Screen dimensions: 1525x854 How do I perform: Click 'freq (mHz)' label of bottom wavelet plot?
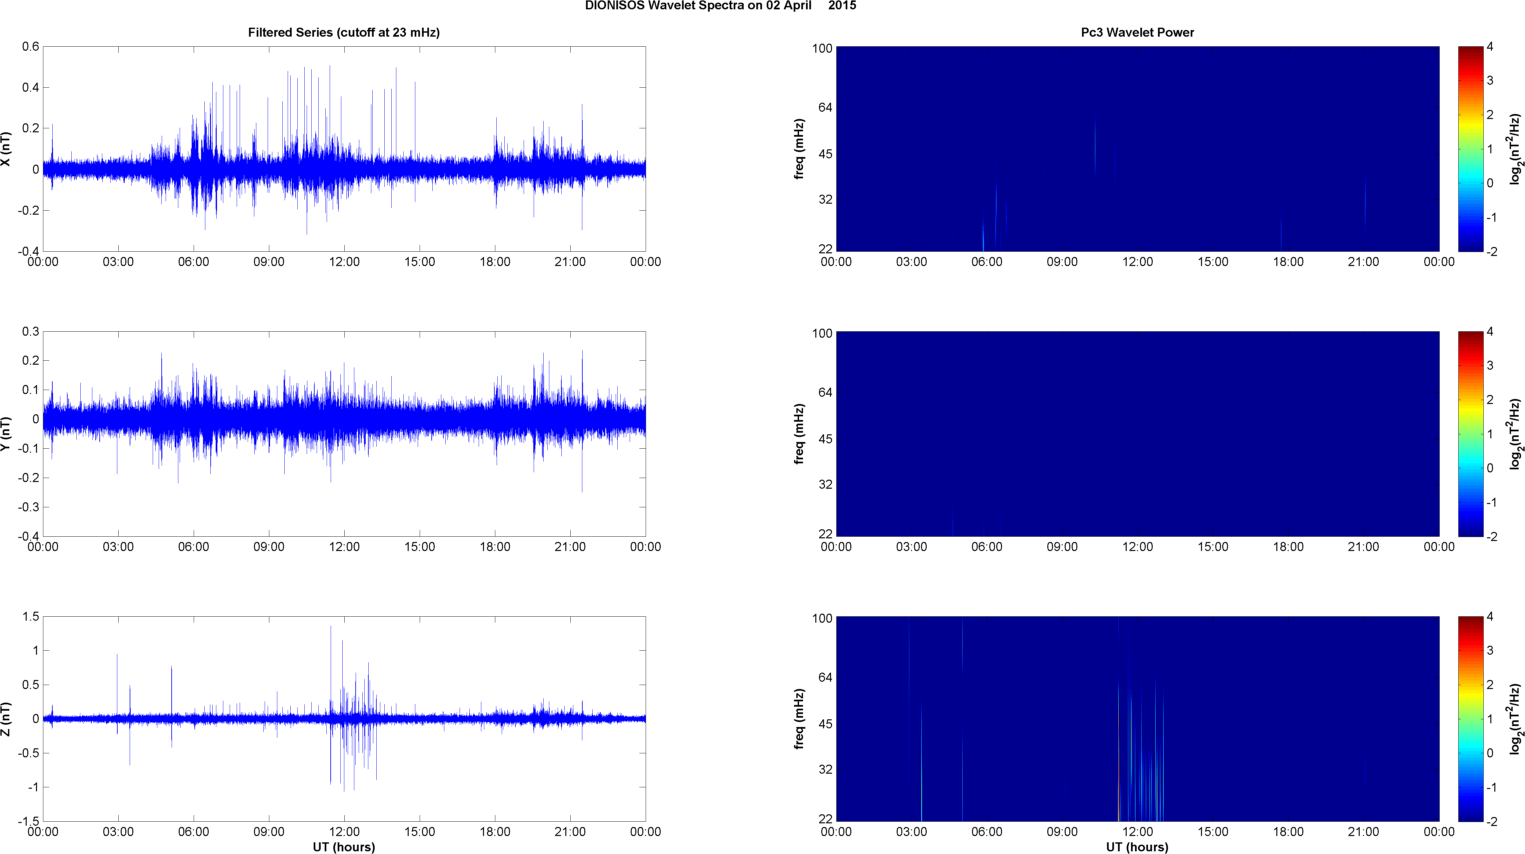pyautogui.click(x=800, y=719)
